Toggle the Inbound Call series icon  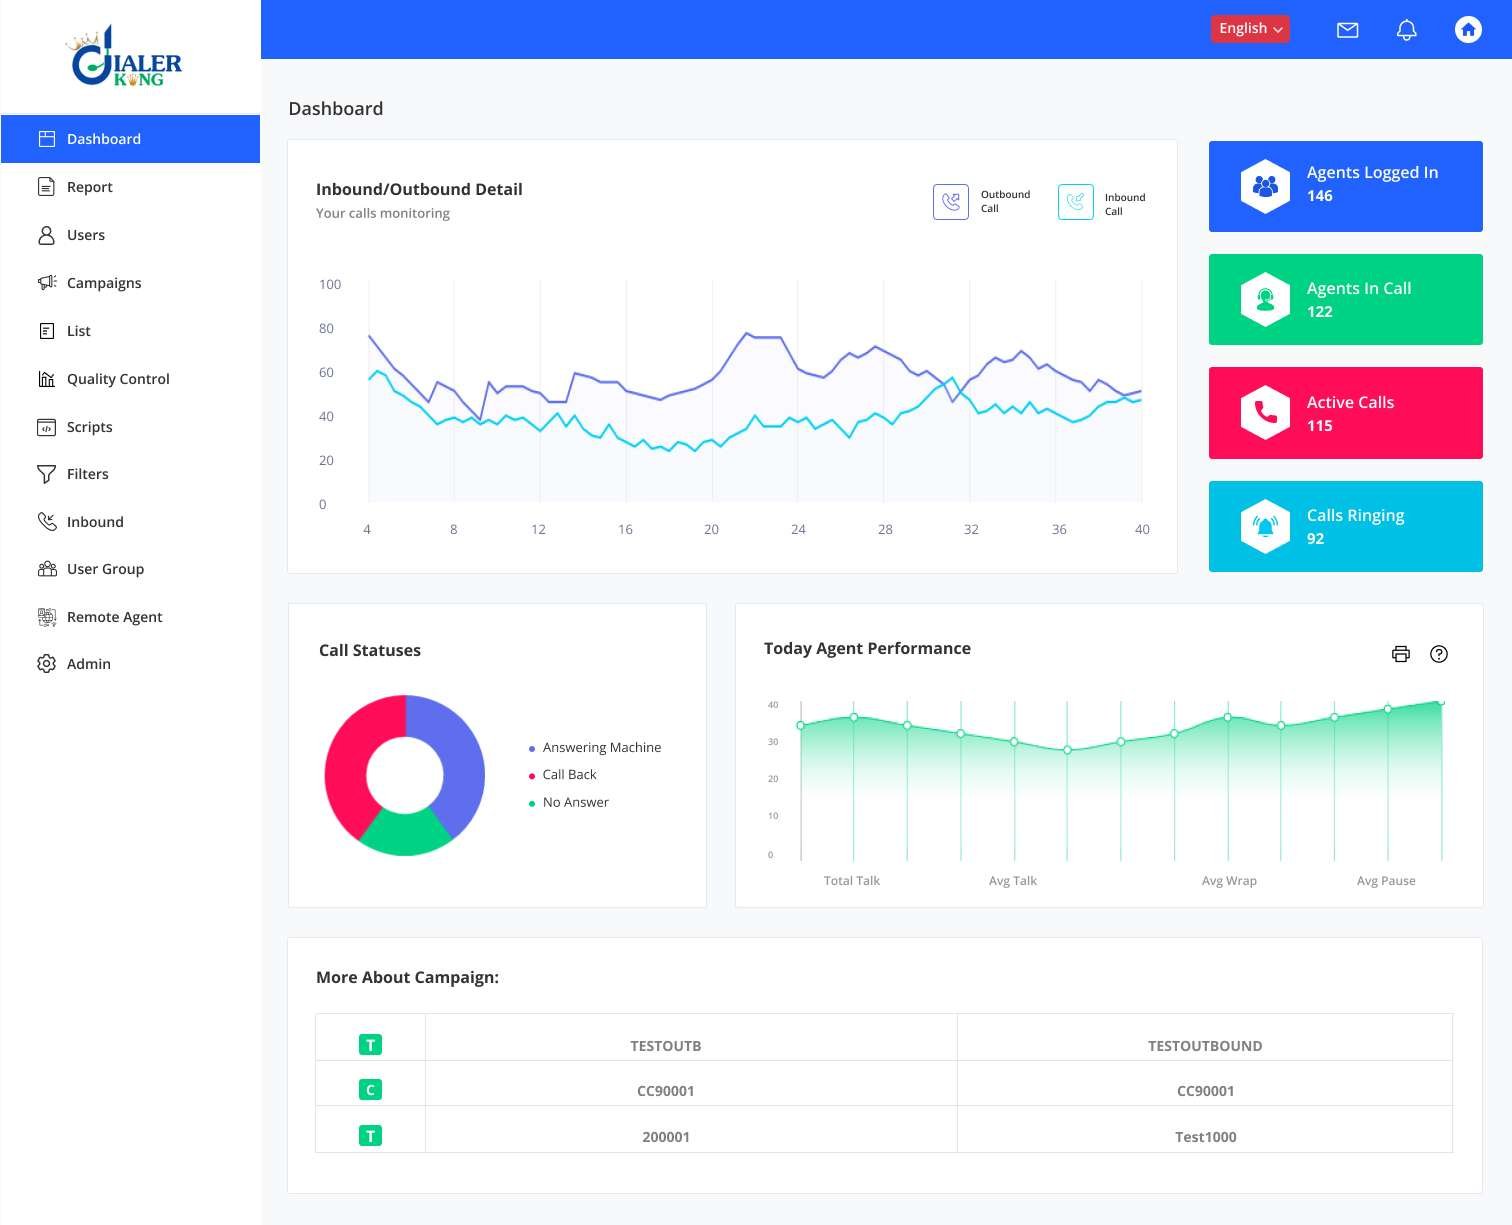pyautogui.click(x=1075, y=202)
